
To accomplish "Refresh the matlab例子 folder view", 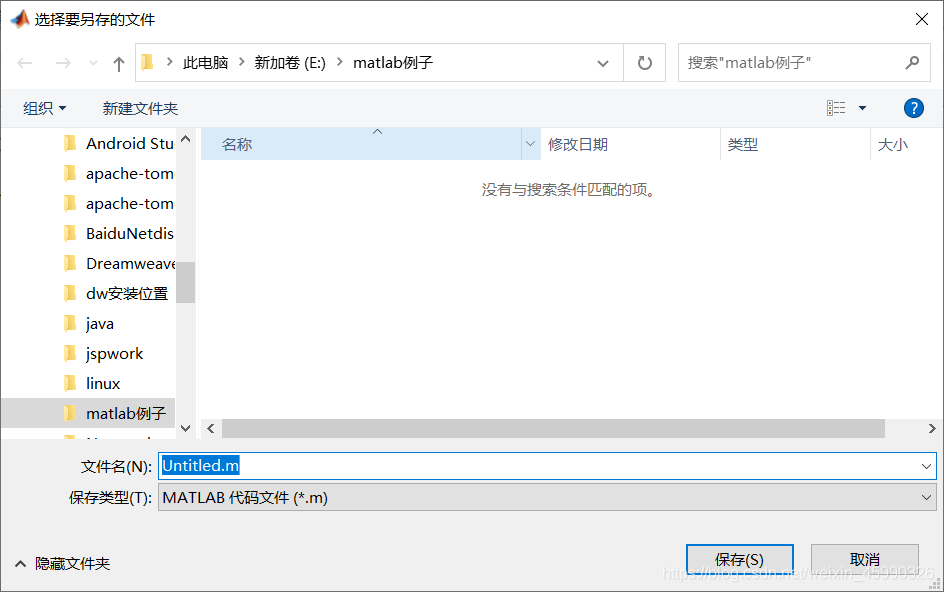I will coord(644,62).
